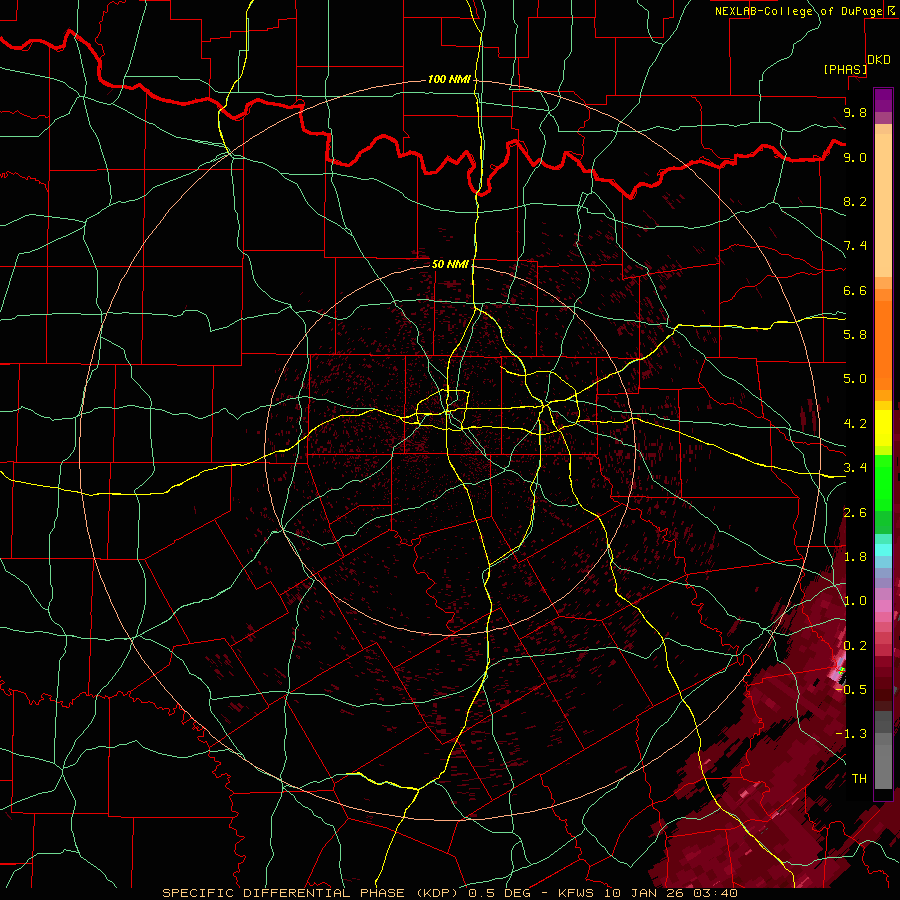Screen dimensions: 900x900
Task: Select the 9.8 value on the color scale
Action: pyautogui.click(x=855, y=112)
